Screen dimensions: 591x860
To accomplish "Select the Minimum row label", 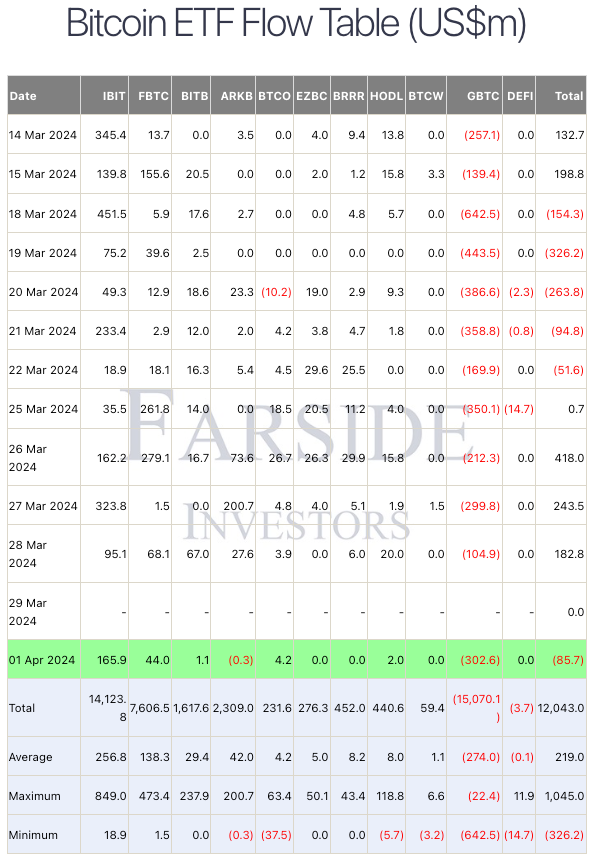I will pyautogui.click(x=33, y=835).
